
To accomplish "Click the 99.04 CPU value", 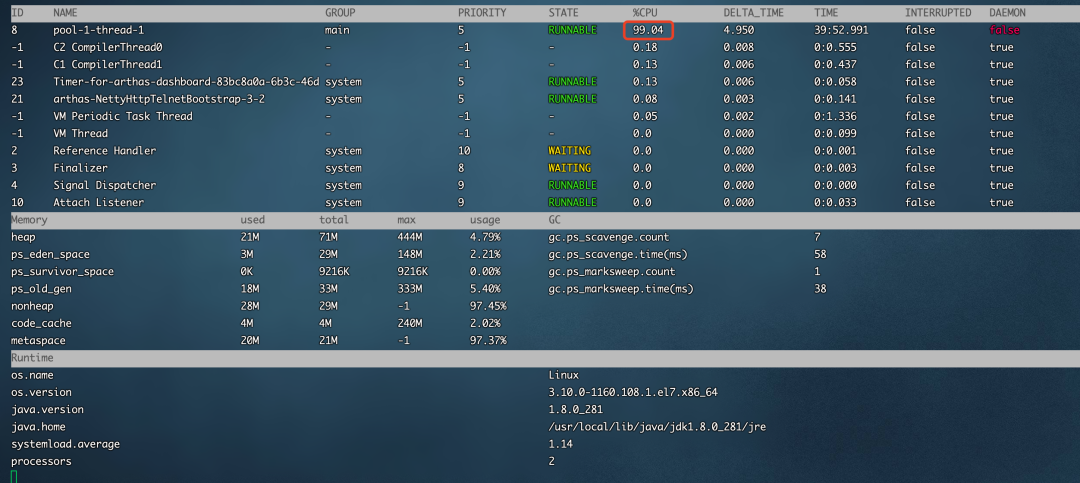I will click(648, 30).
